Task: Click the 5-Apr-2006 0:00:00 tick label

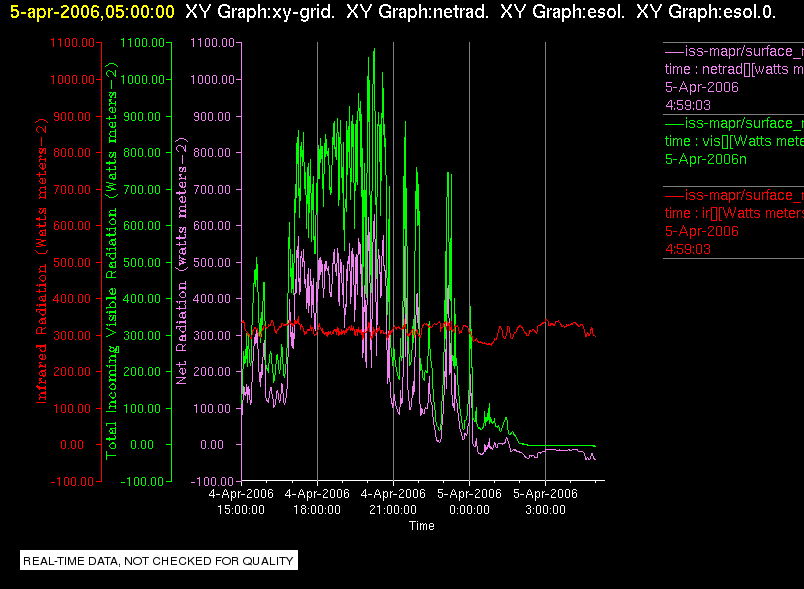Action: 469,502
